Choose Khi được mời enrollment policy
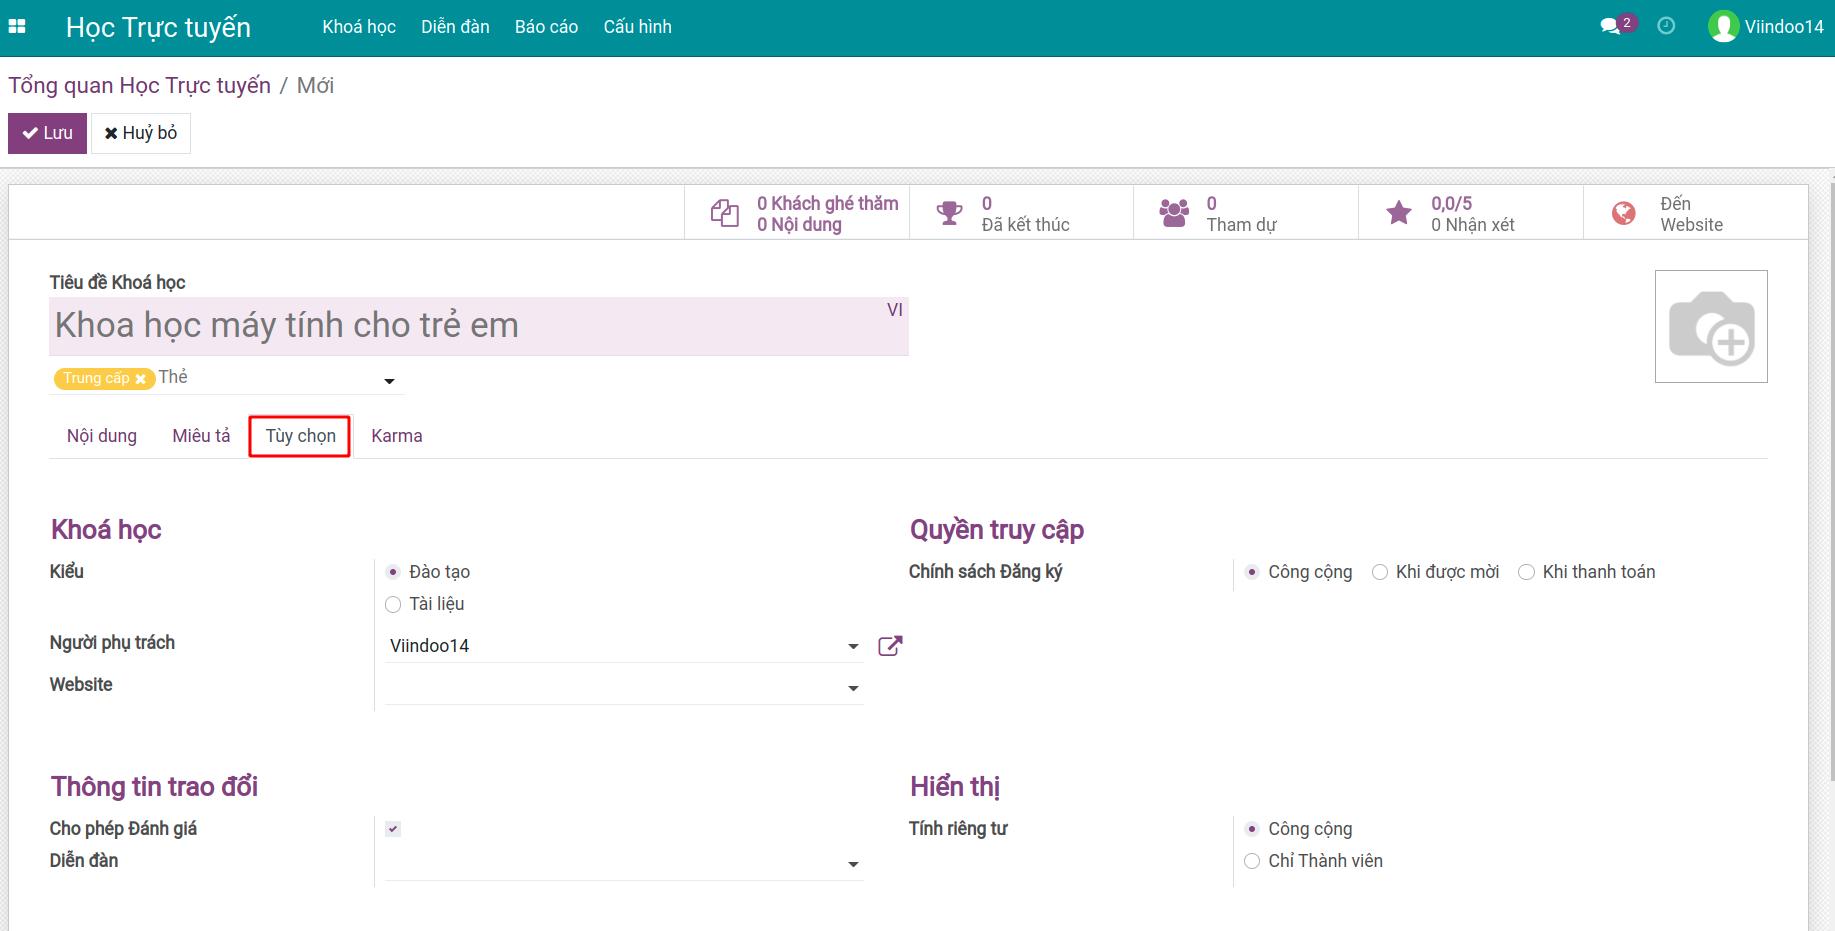Viewport: 1835px width, 931px height. point(1380,572)
